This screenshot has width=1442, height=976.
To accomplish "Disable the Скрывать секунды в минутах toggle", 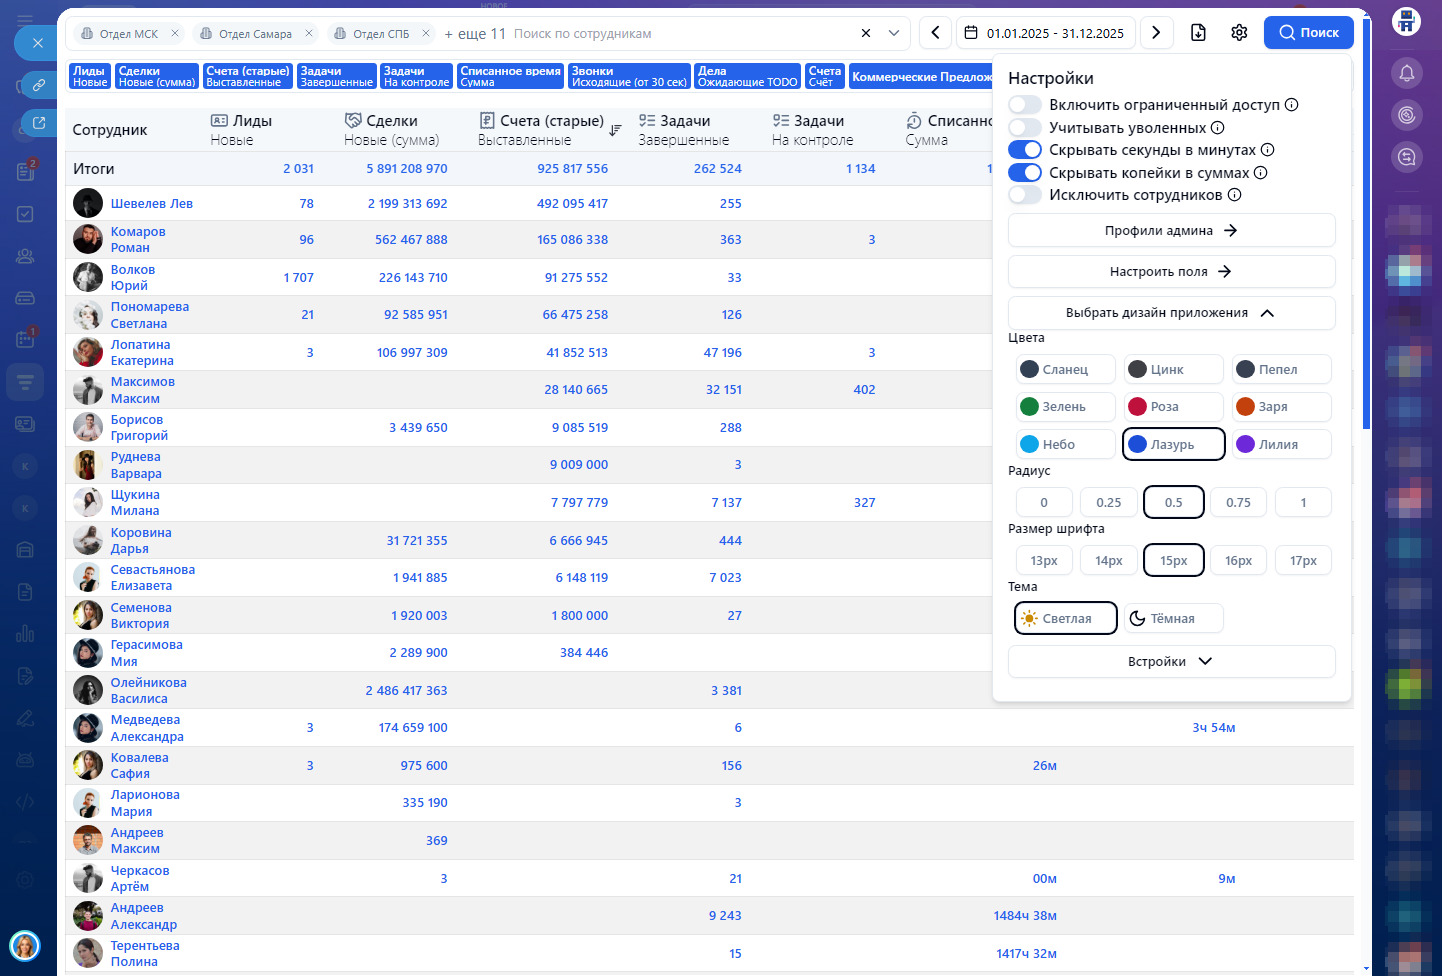I will tap(1025, 150).
